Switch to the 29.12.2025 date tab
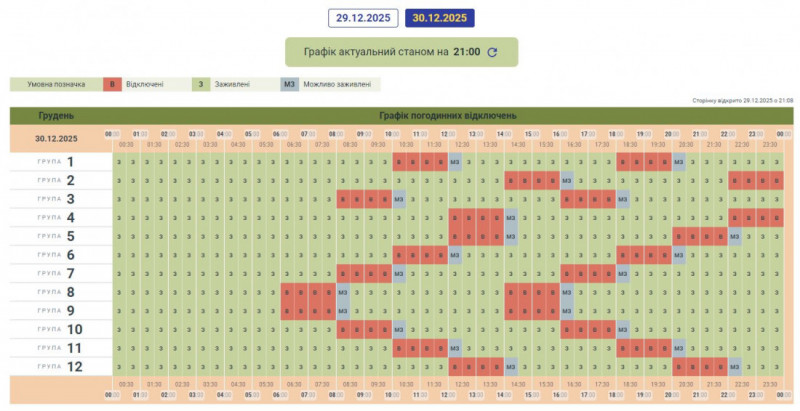Viewport: 800px width, 411px height. 363,18
